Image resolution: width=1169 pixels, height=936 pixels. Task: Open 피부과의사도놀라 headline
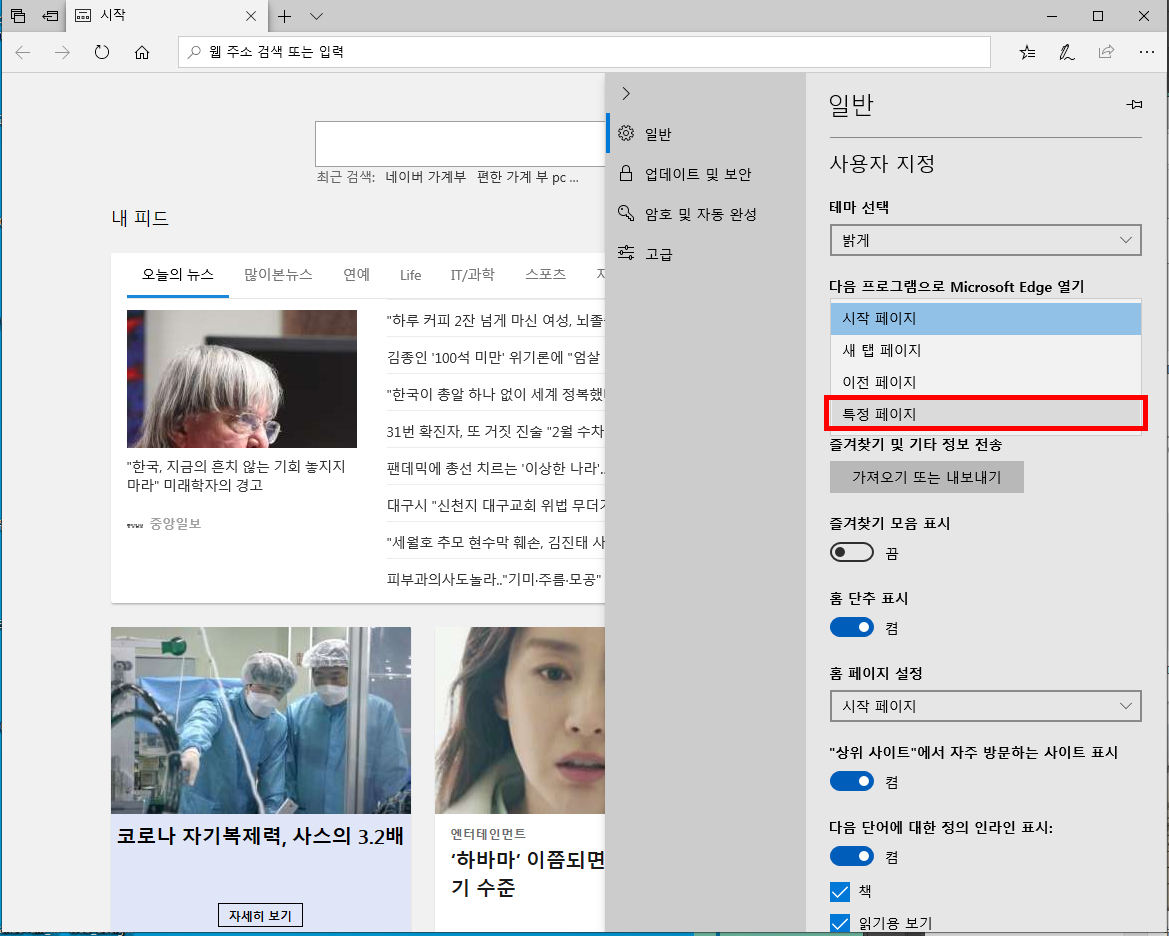494,579
